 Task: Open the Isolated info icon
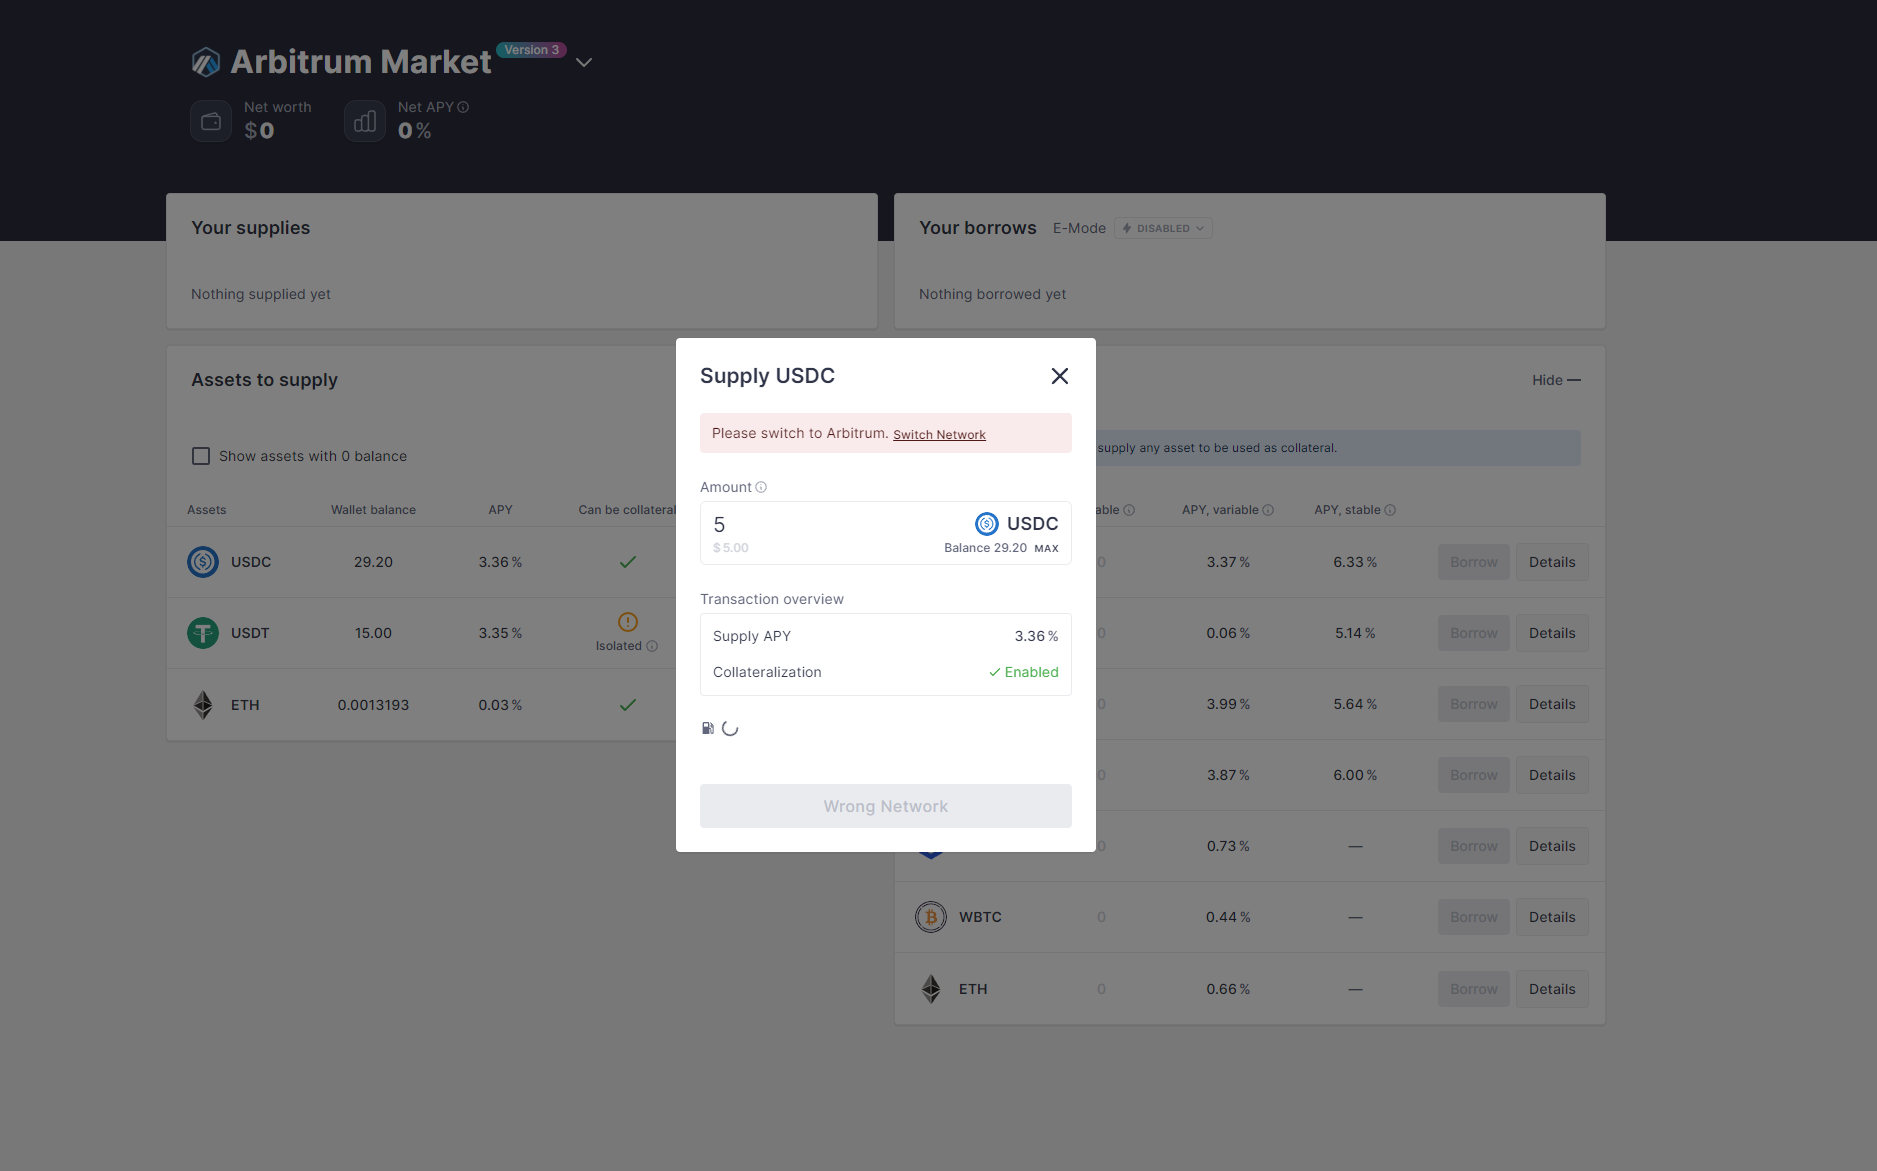(652, 646)
